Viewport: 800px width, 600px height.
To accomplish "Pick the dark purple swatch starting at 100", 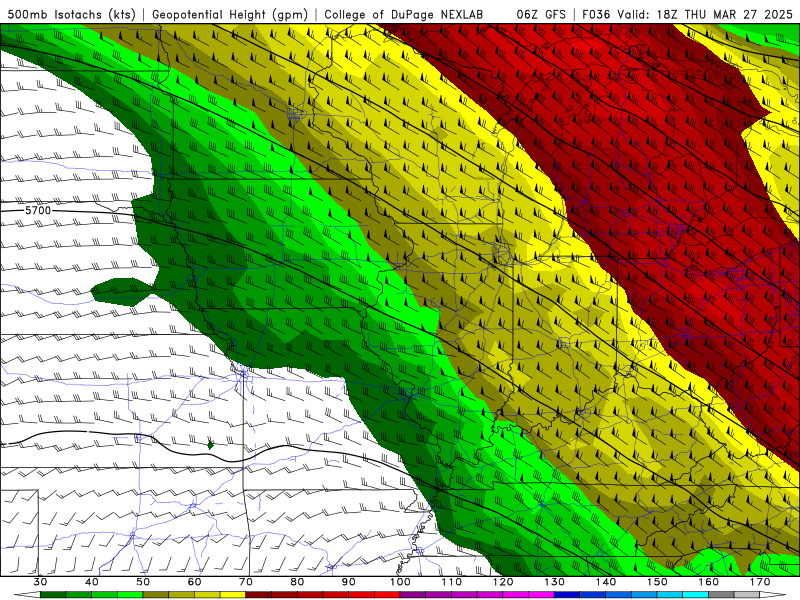I will 413,595.
